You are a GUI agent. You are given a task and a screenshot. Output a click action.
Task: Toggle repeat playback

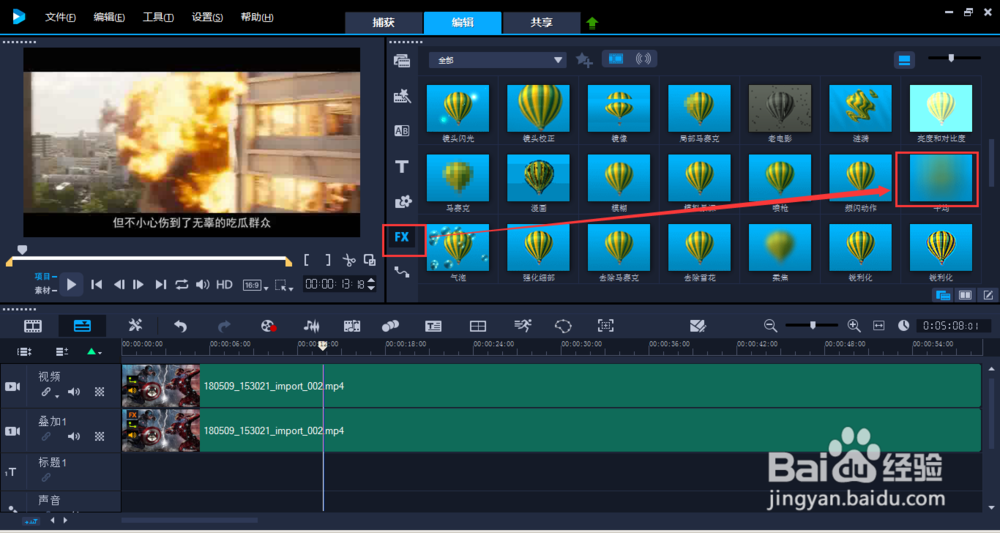point(182,284)
